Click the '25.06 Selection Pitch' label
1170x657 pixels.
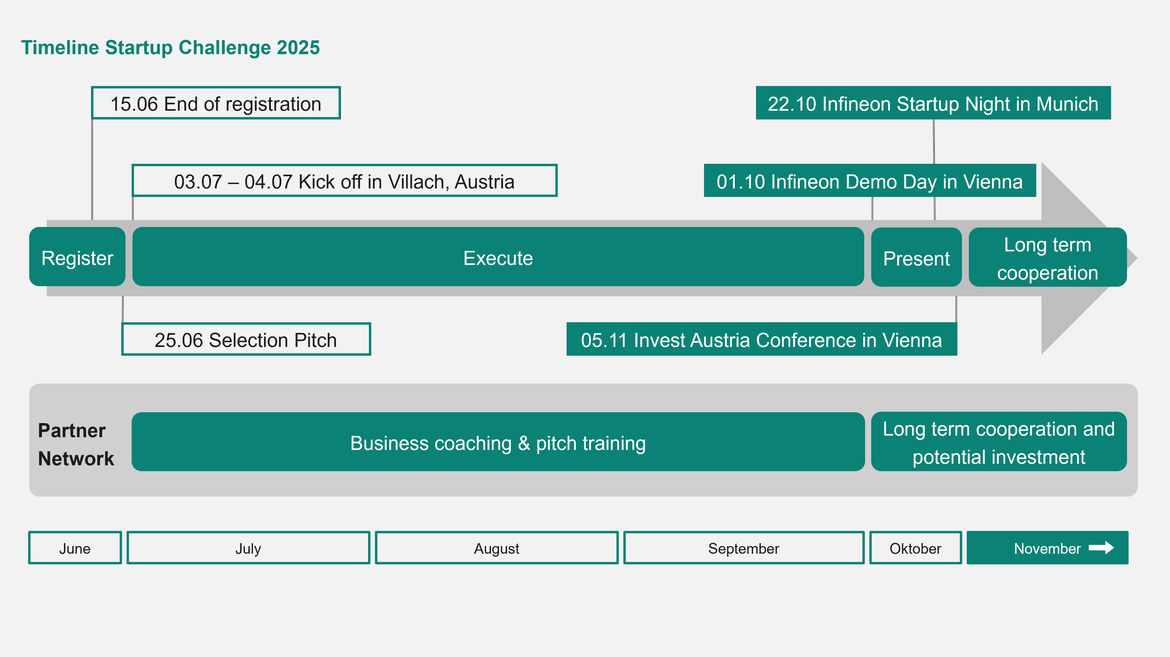(246, 340)
